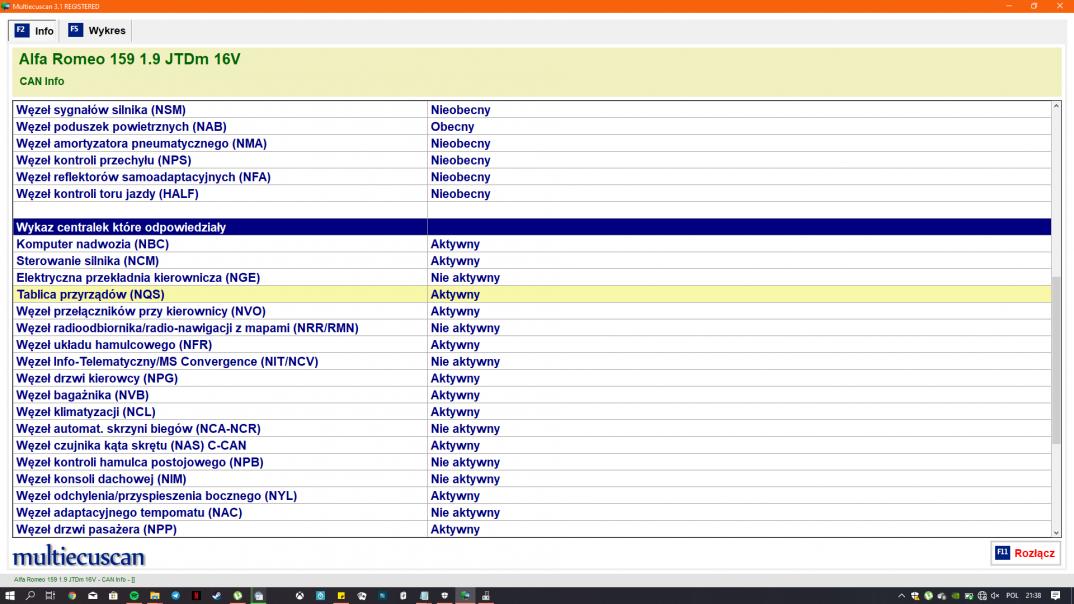Open the Windows Start menu
This screenshot has height=604, width=1074.
pyautogui.click(x=10, y=596)
